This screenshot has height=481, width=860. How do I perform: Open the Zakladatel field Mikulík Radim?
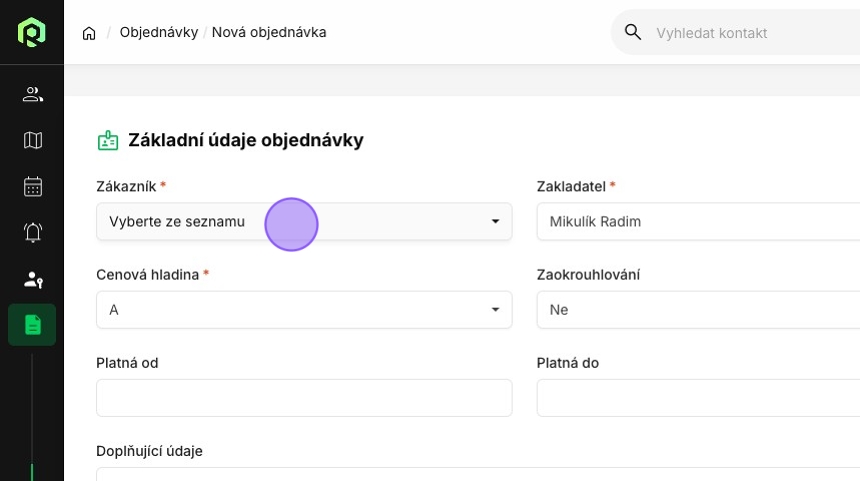pos(698,222)
